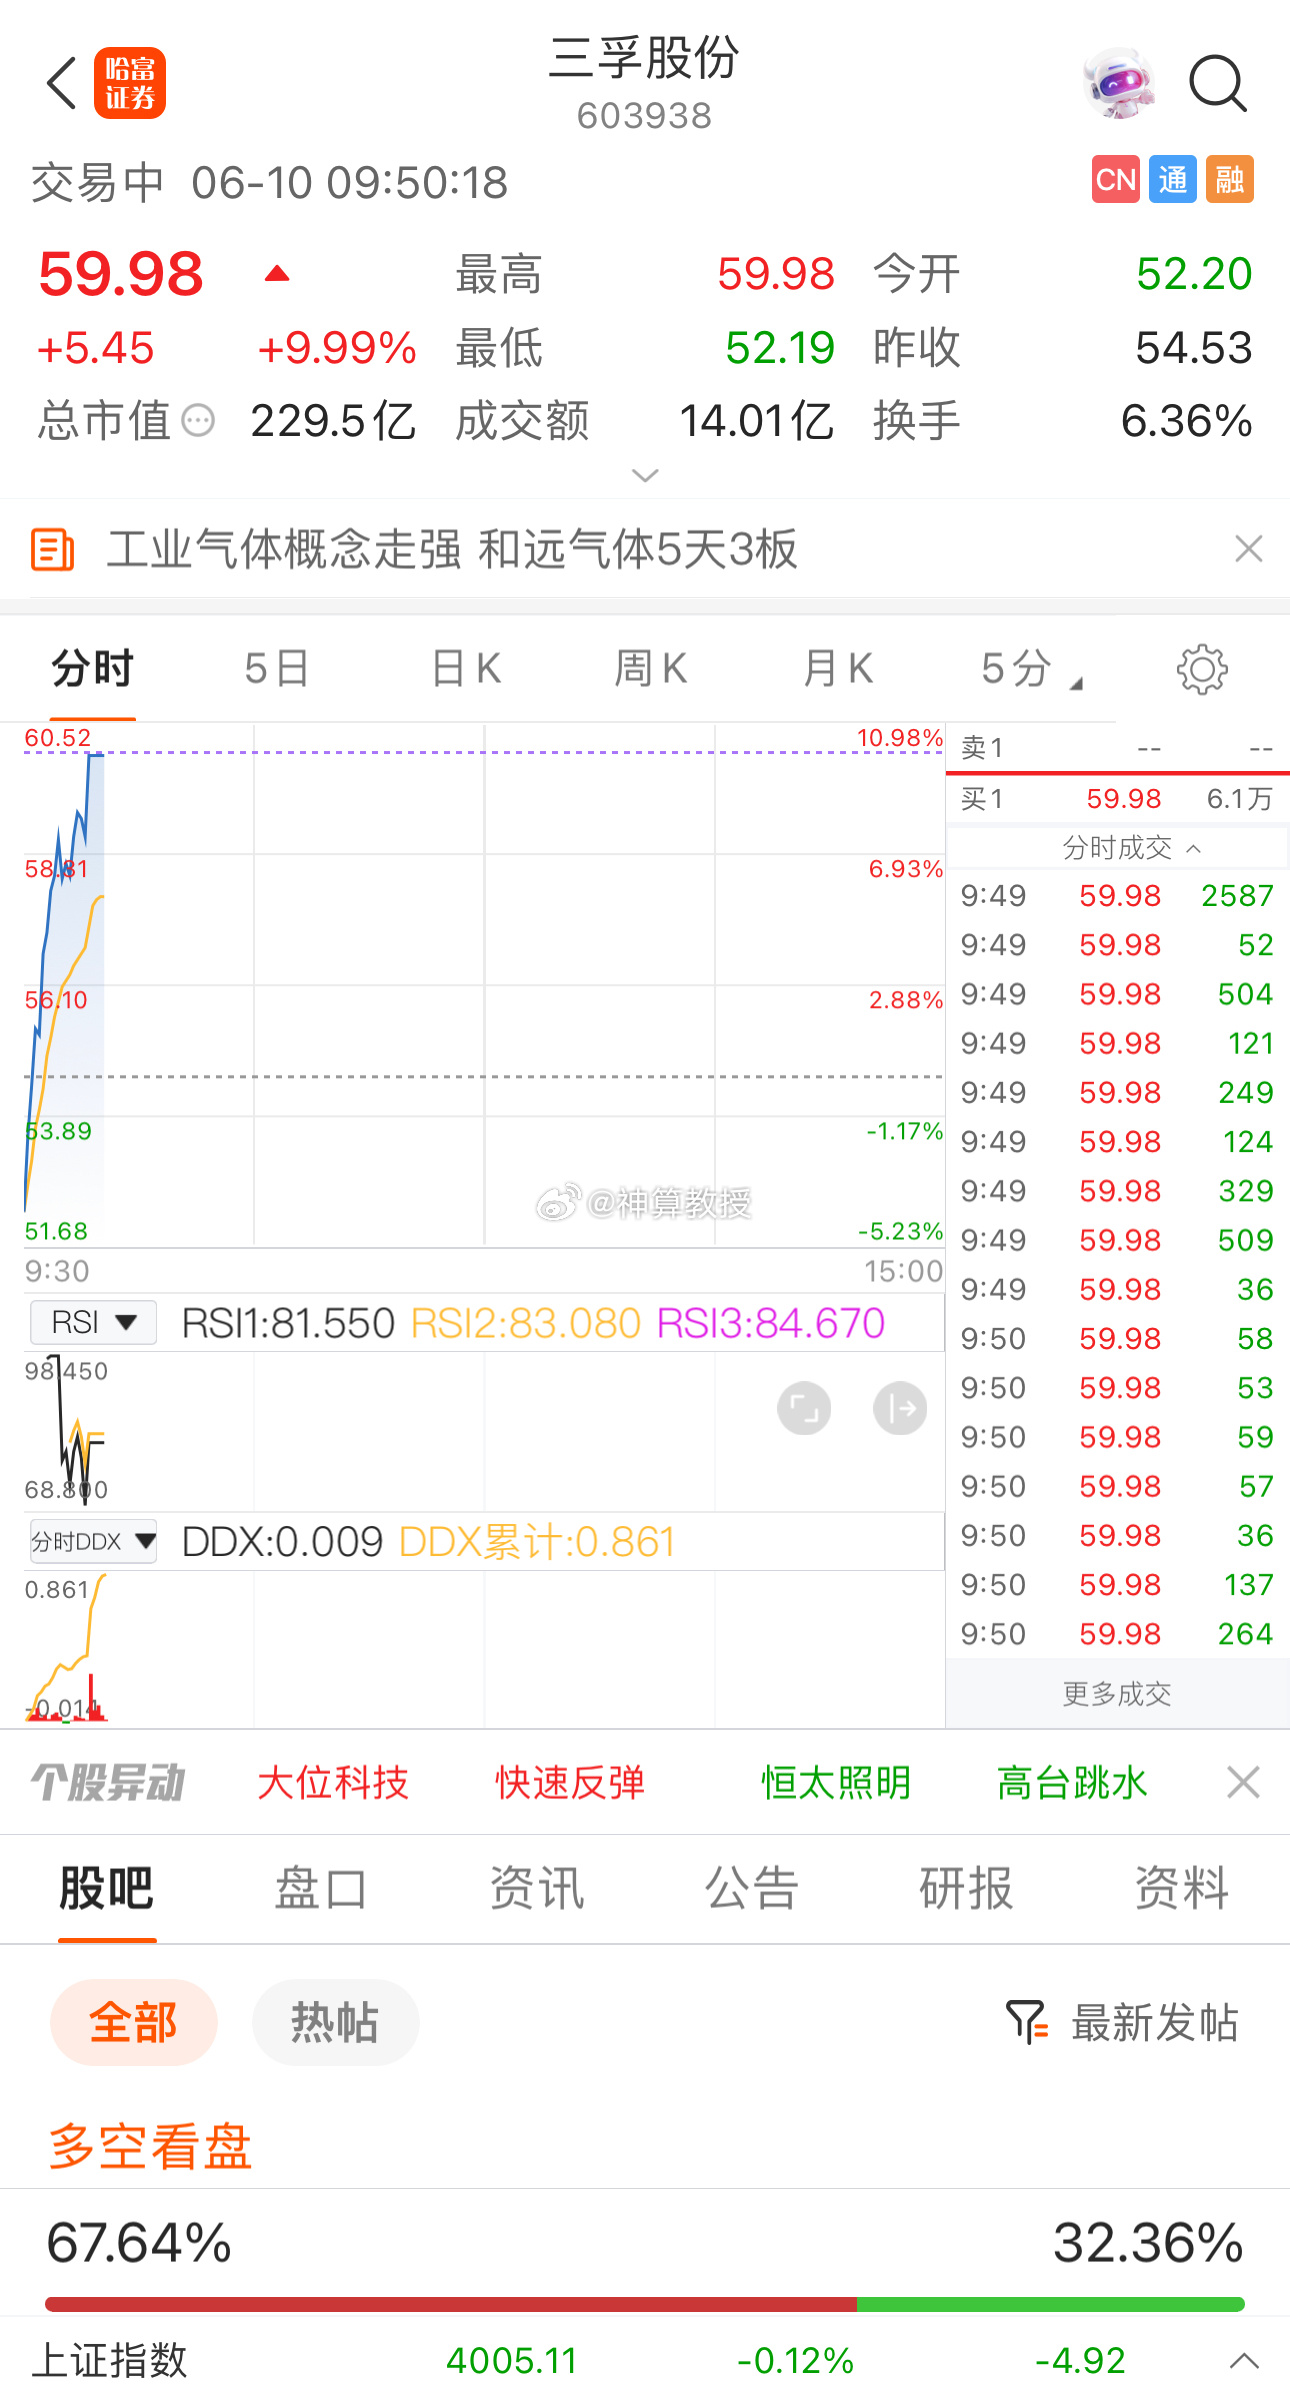Switch to the 月K chart tab
This screenshot has height=2403, width=1290.
point(838,669)
